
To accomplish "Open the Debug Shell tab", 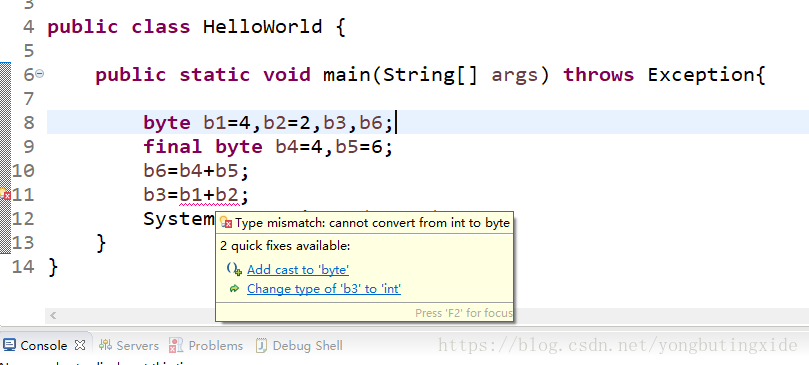I will point(308,345).
